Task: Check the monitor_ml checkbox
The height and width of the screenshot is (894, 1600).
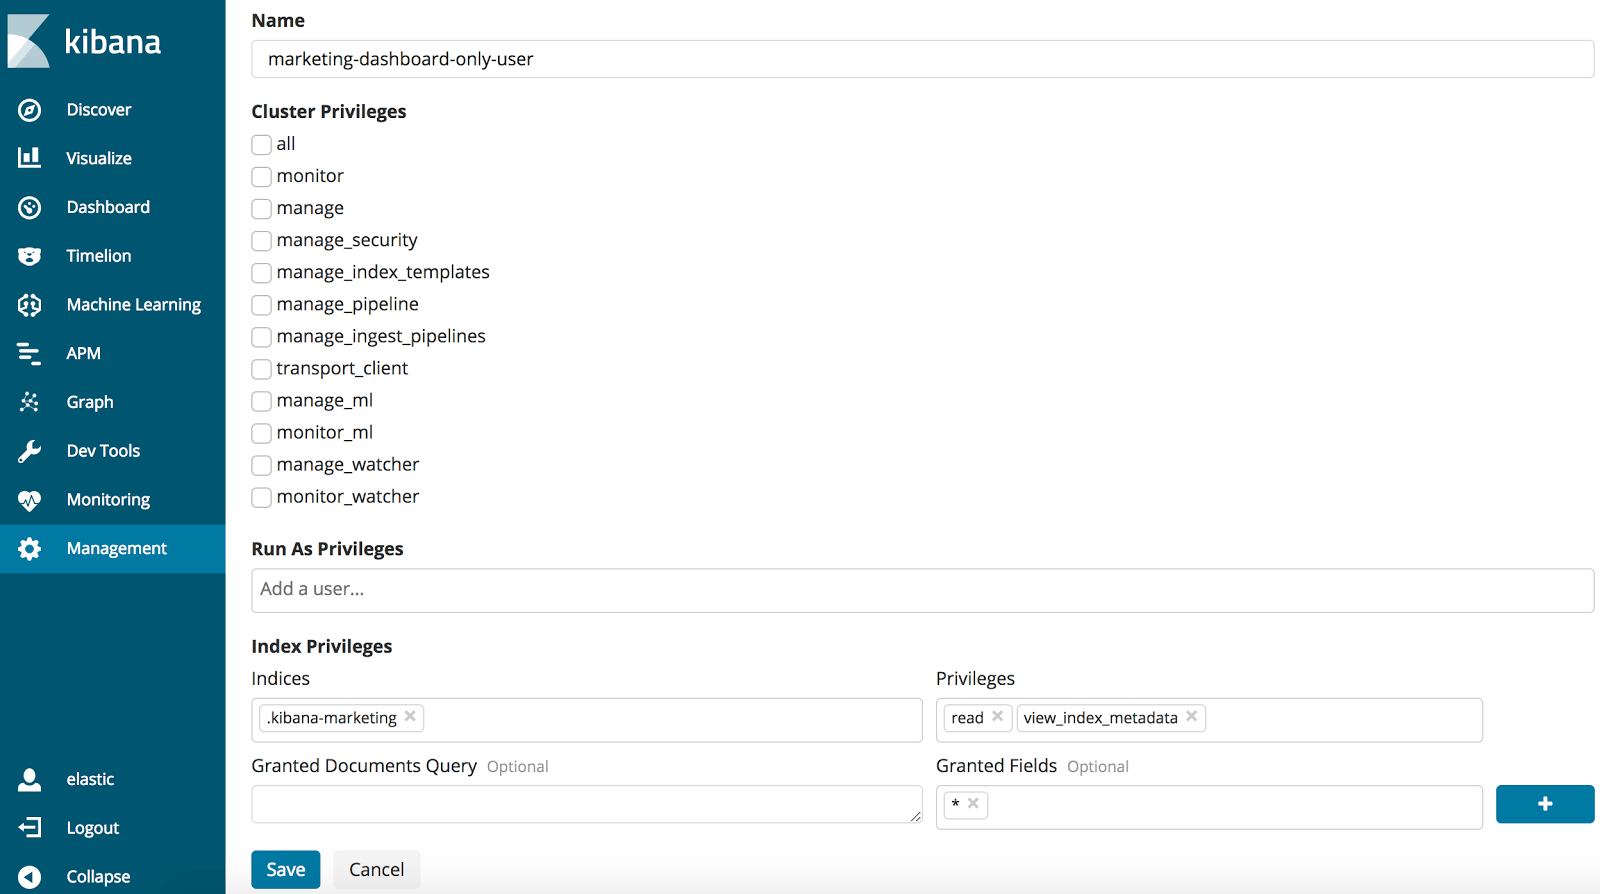Action: click(262, 433)
